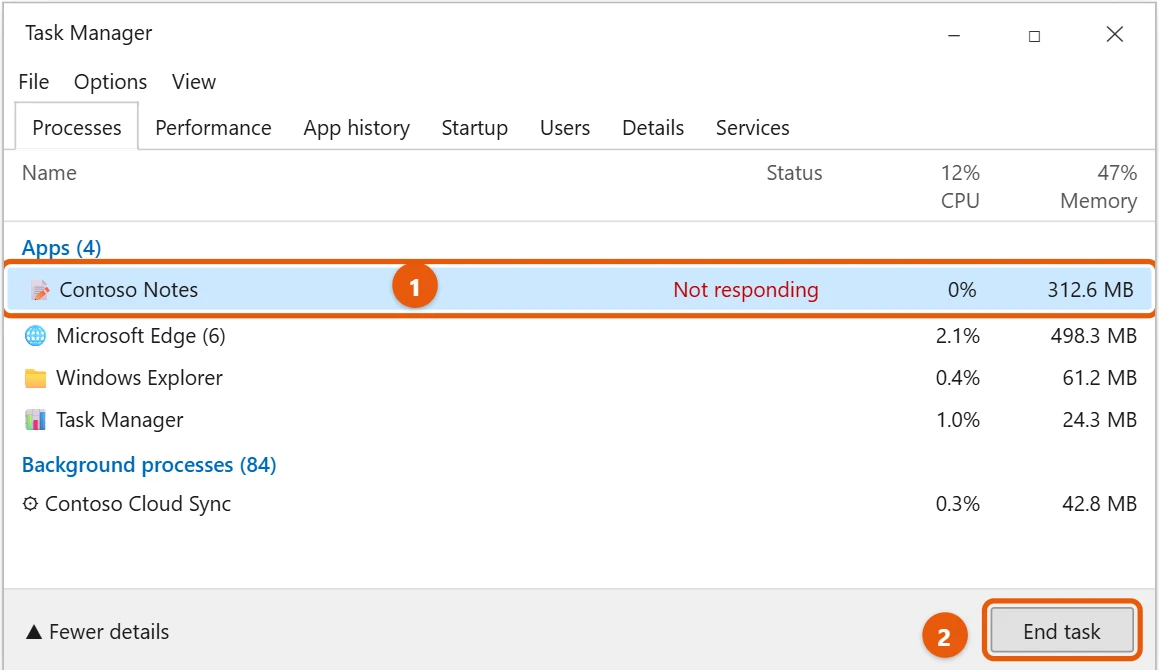Image resolution: width=1159 pixels, height=670 pixels.
Task: Sort by the Name column header
Action: click(x=50, y=172)
